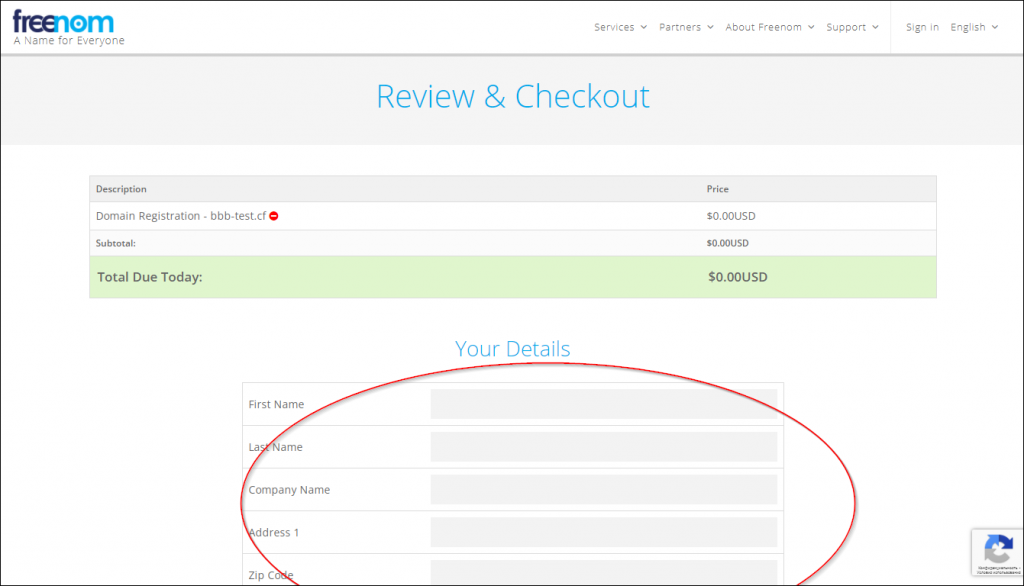Click the Review & Checkout heading
Viewport: 1024px width, 586px height.
click(513, 97)
